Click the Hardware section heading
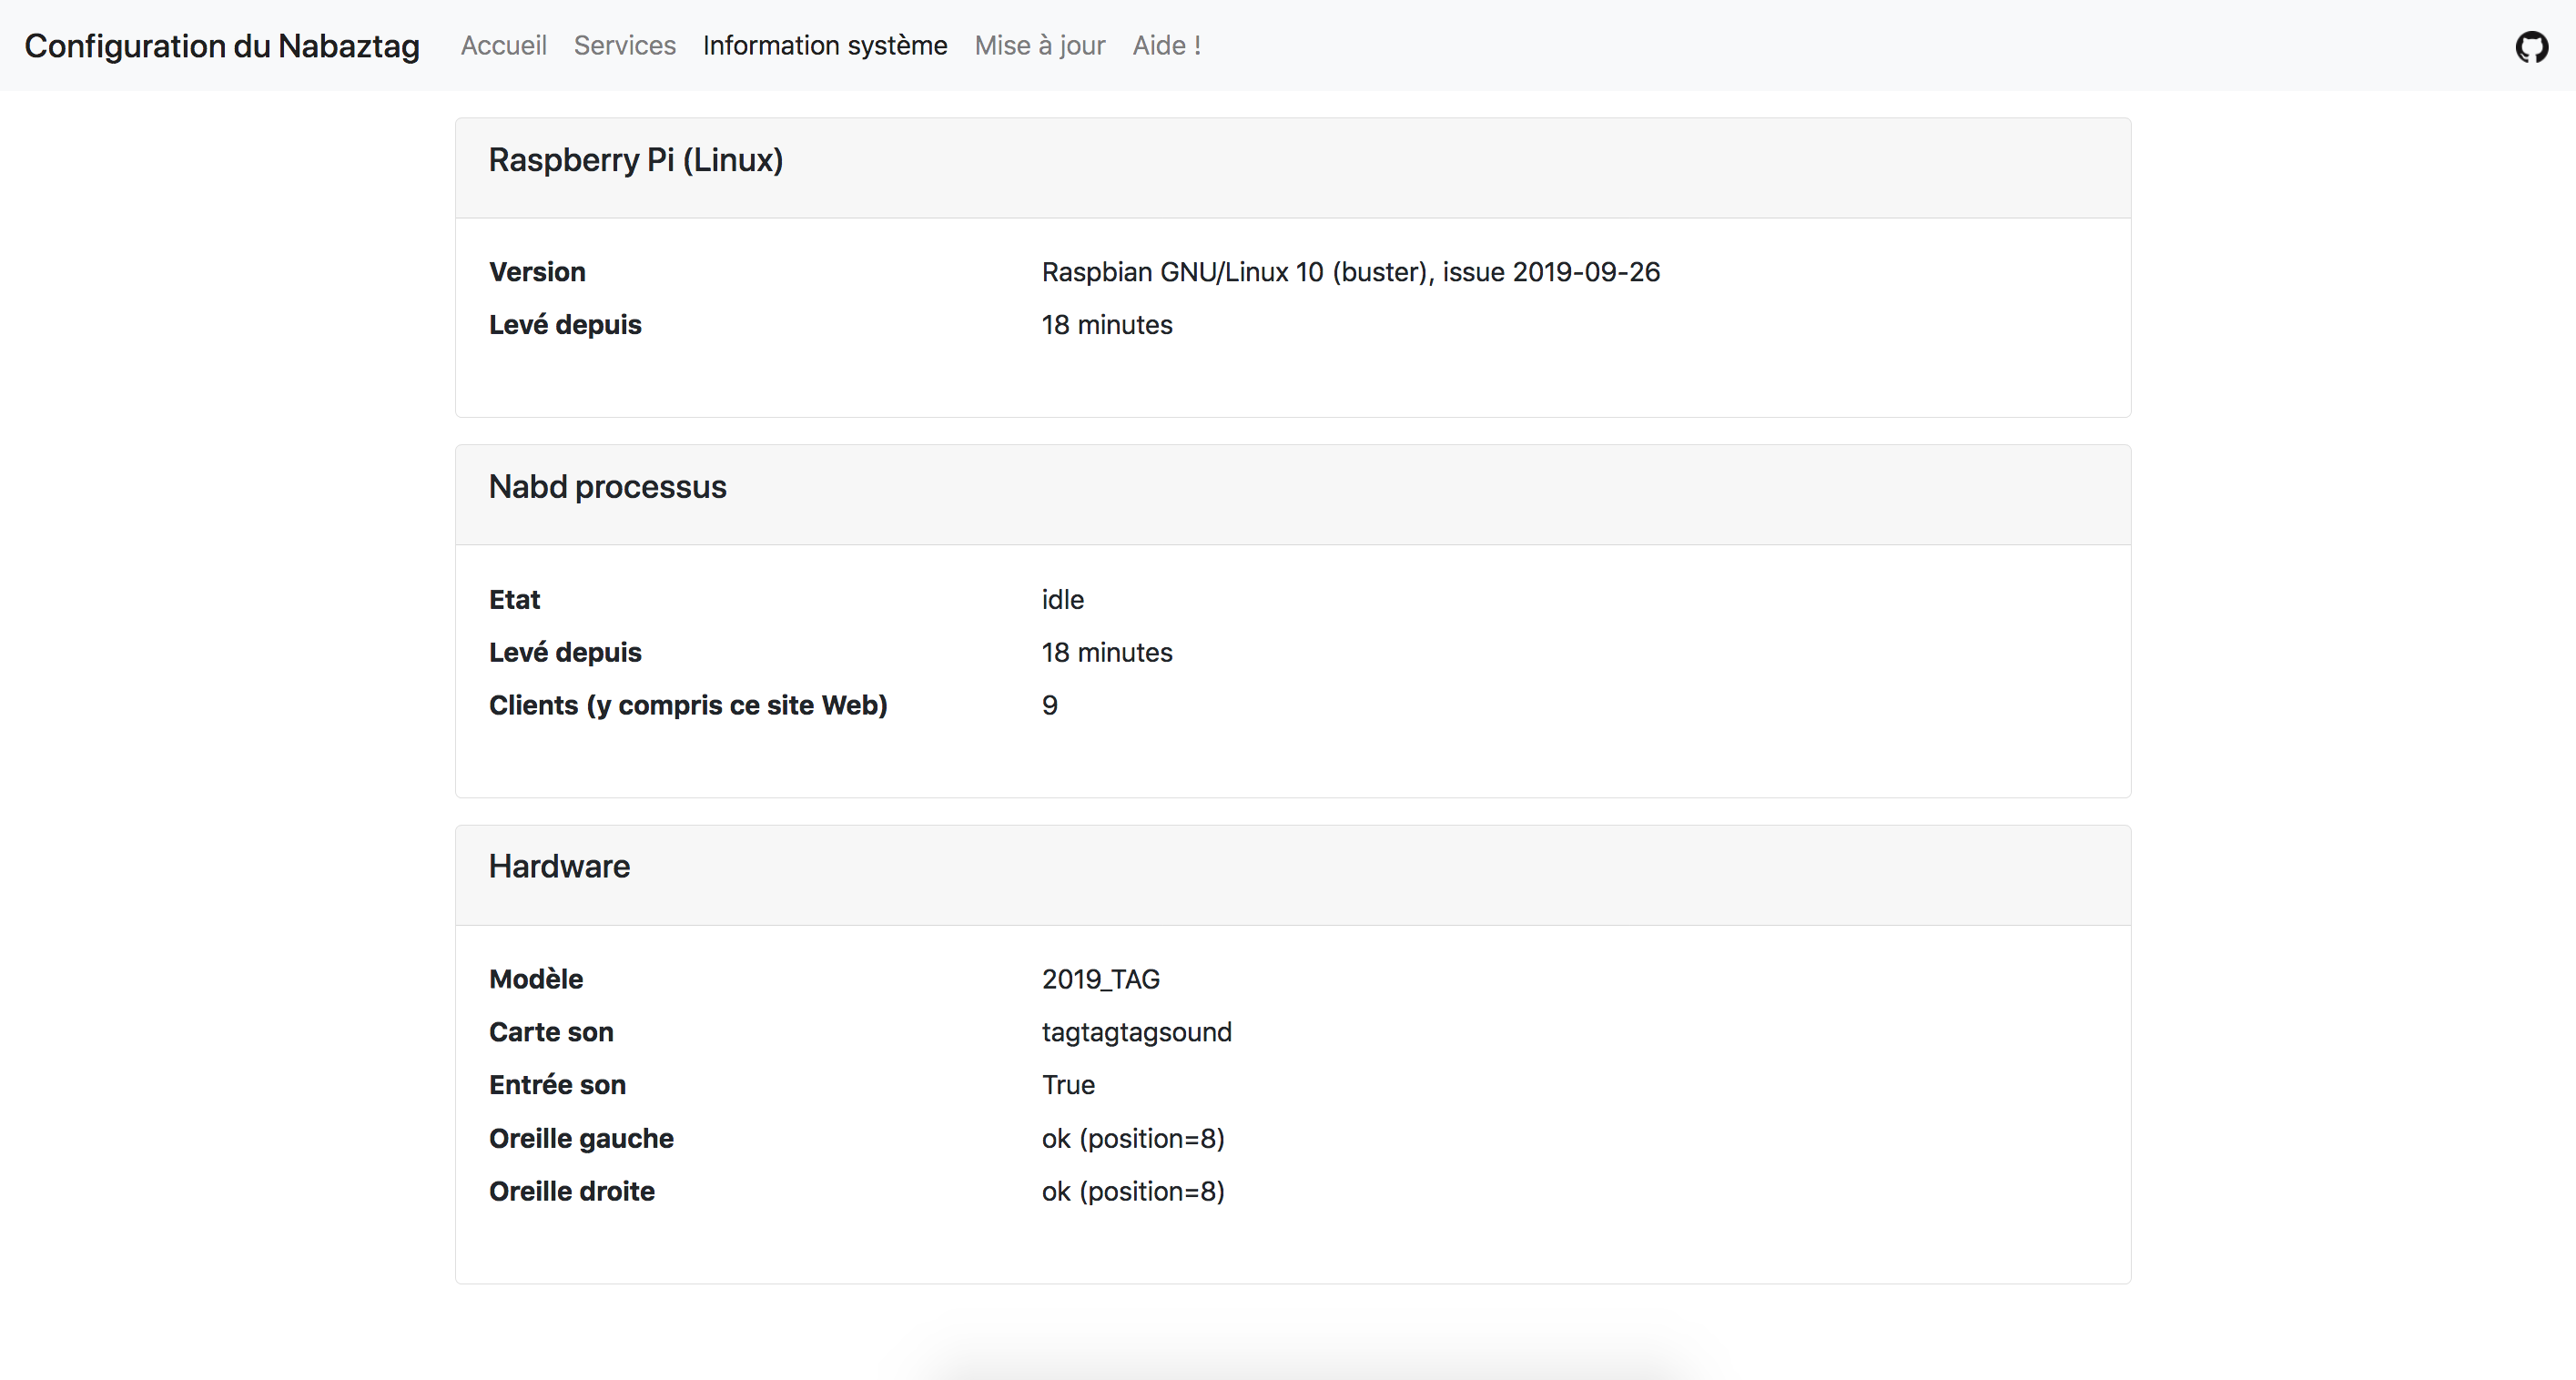 (x=559, y=866)
